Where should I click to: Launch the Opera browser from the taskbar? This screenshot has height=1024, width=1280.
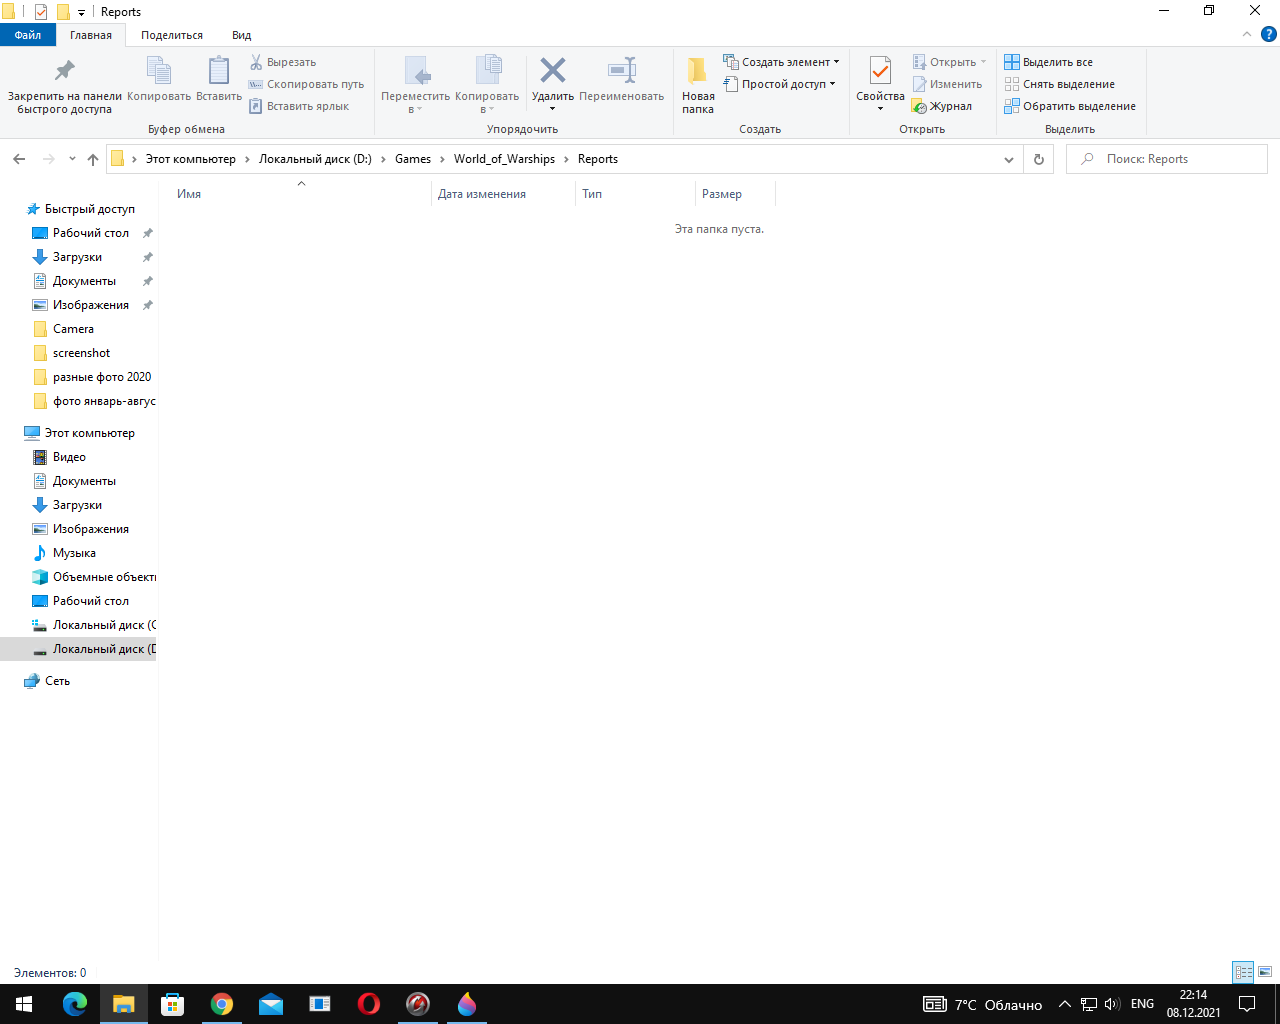tap(369, 1004)
